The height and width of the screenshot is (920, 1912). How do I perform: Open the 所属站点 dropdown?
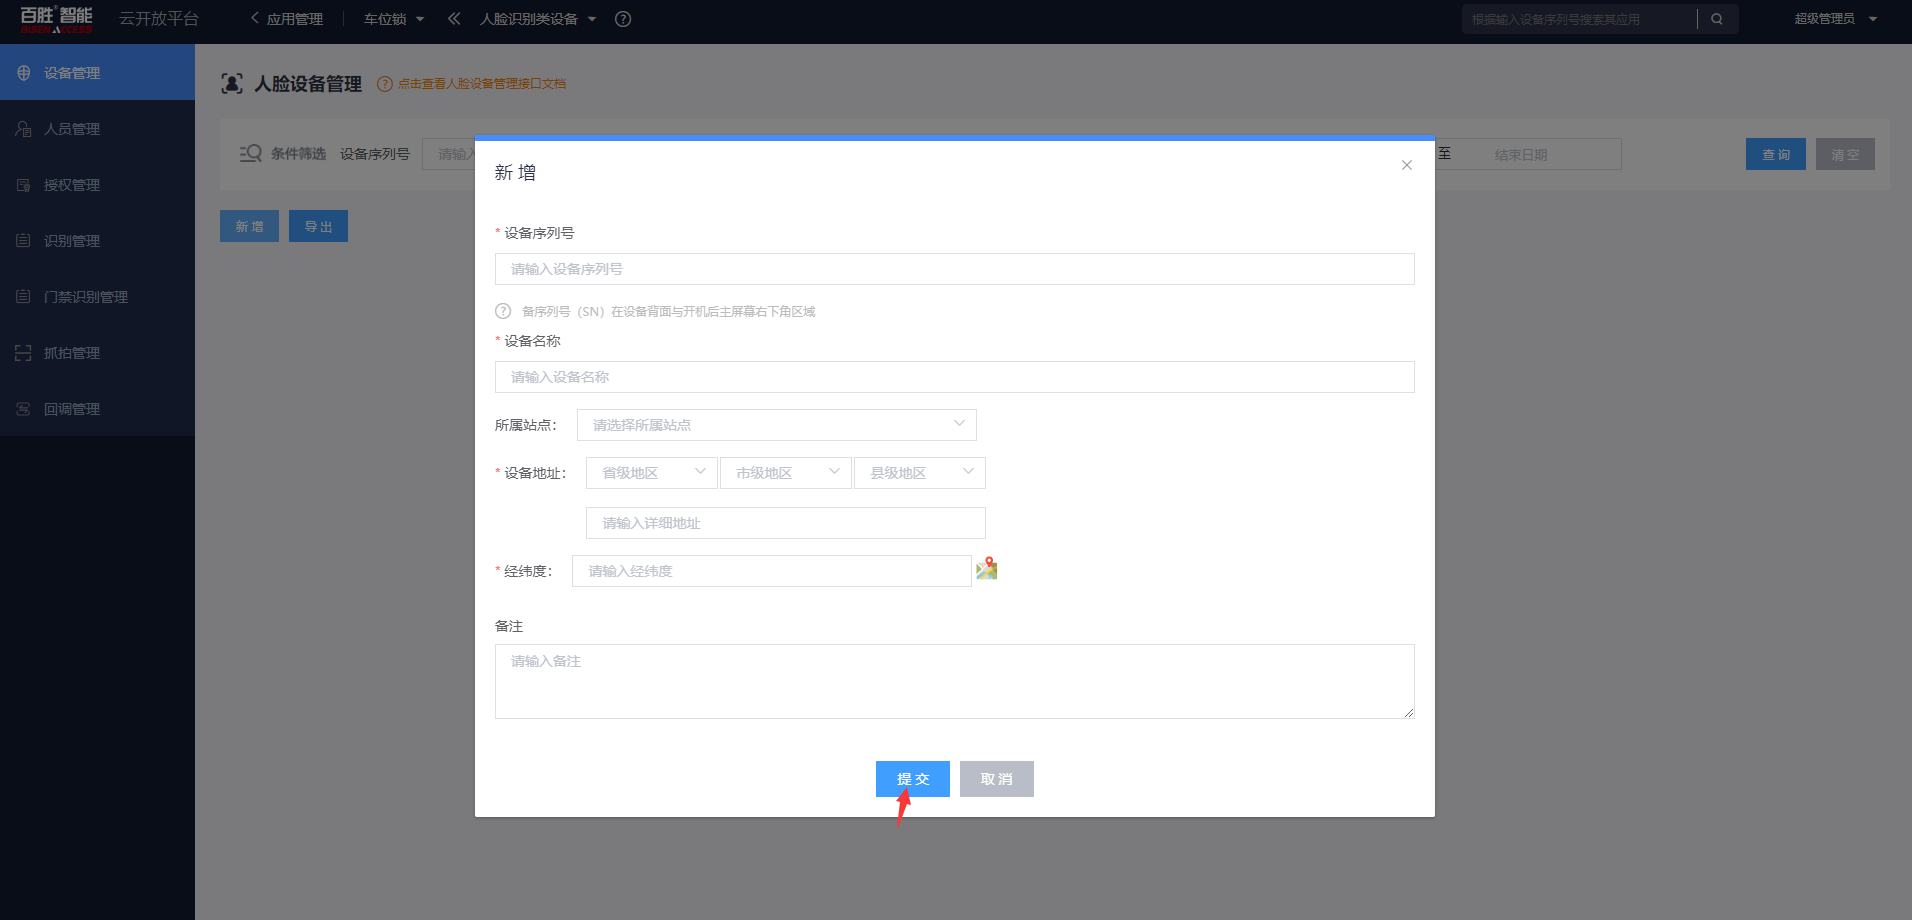point(776,425)
